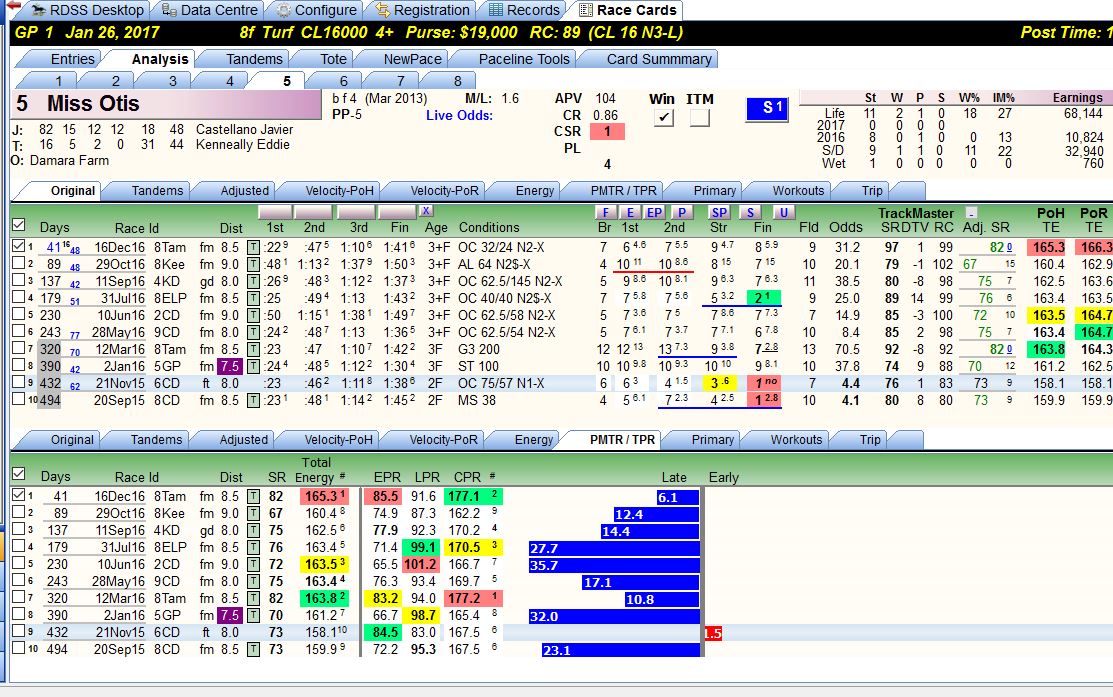1113x697 pixels.
Task: Click the red 1.5 Early bar
Action: coord(713,633)
